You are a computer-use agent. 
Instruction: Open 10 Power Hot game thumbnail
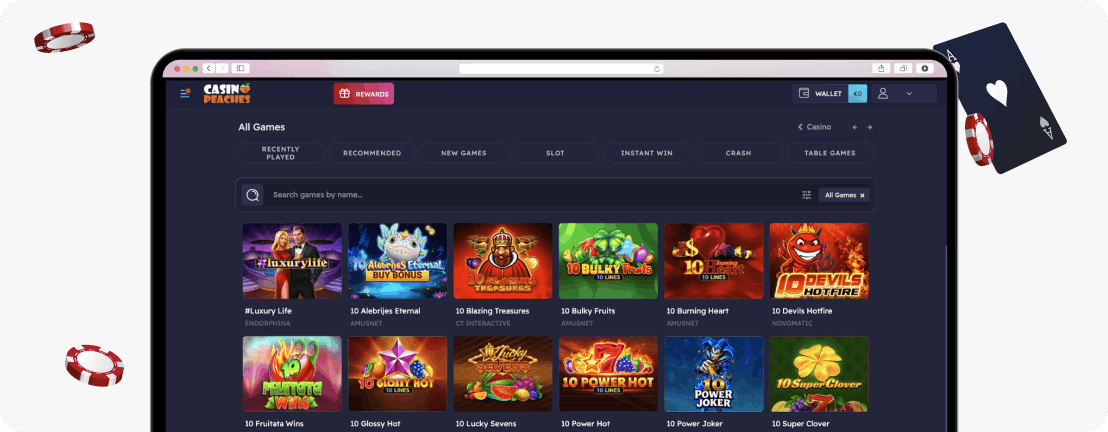pyautogui.click(x=608, y=374)
